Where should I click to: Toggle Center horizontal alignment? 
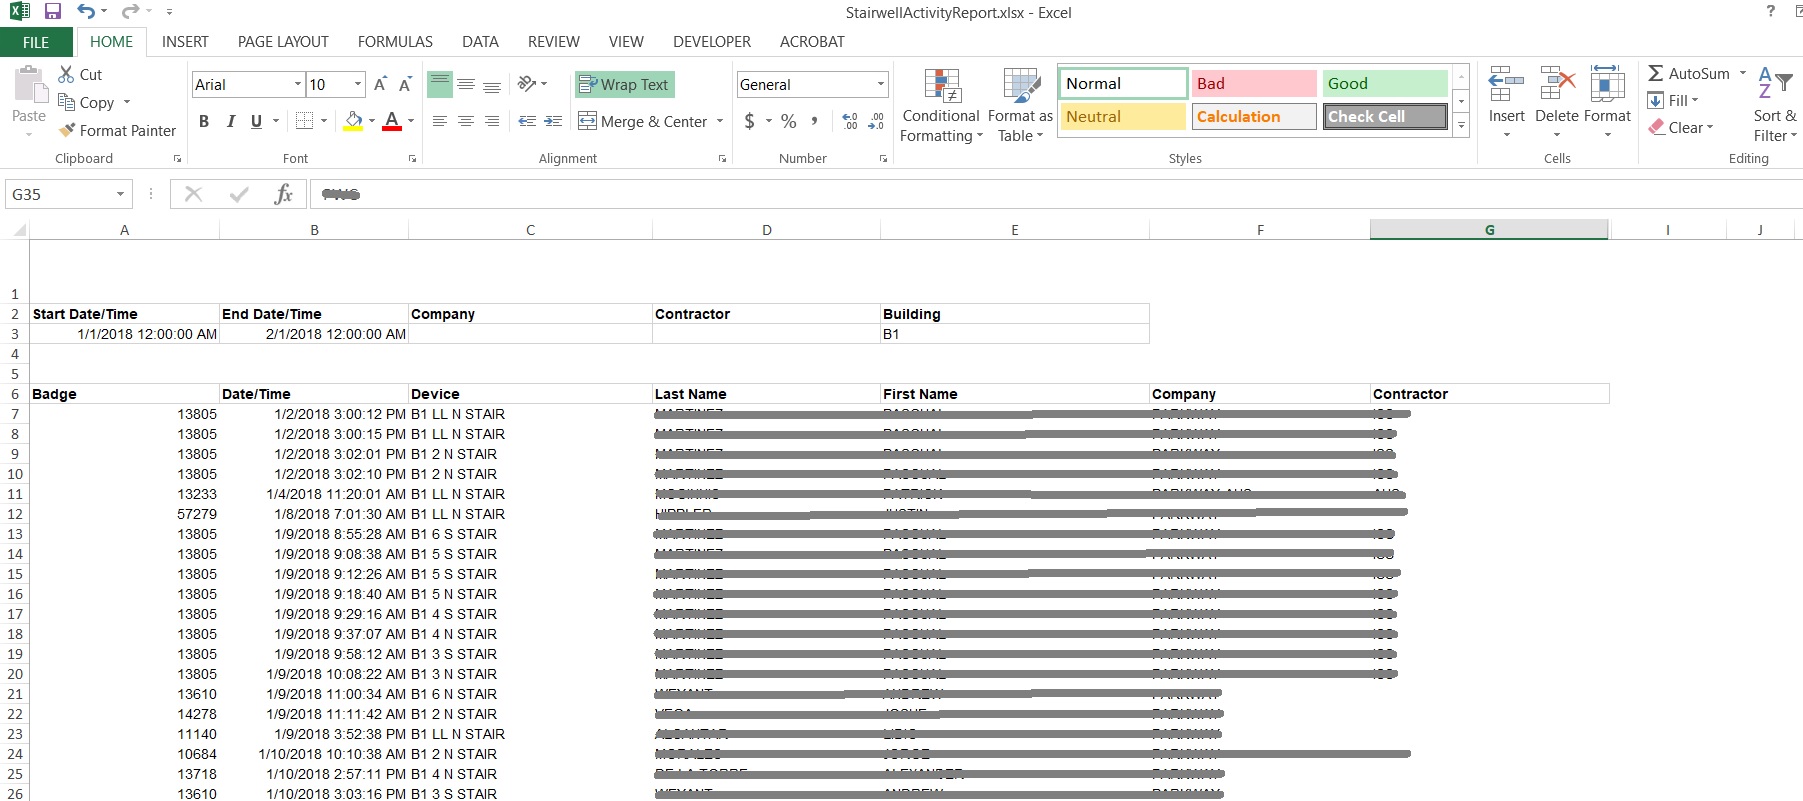coord(466,121)
